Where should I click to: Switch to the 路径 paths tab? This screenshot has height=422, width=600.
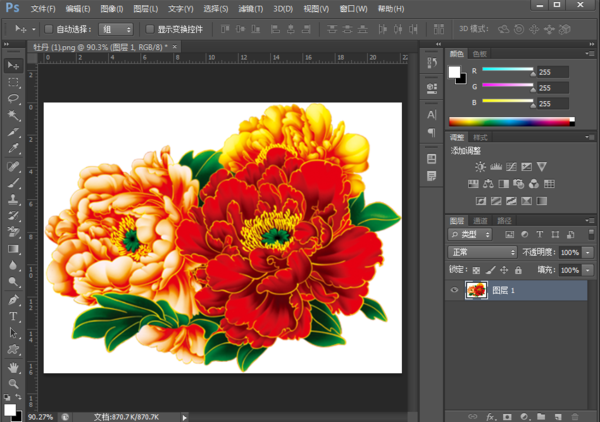tap(504, 220)
